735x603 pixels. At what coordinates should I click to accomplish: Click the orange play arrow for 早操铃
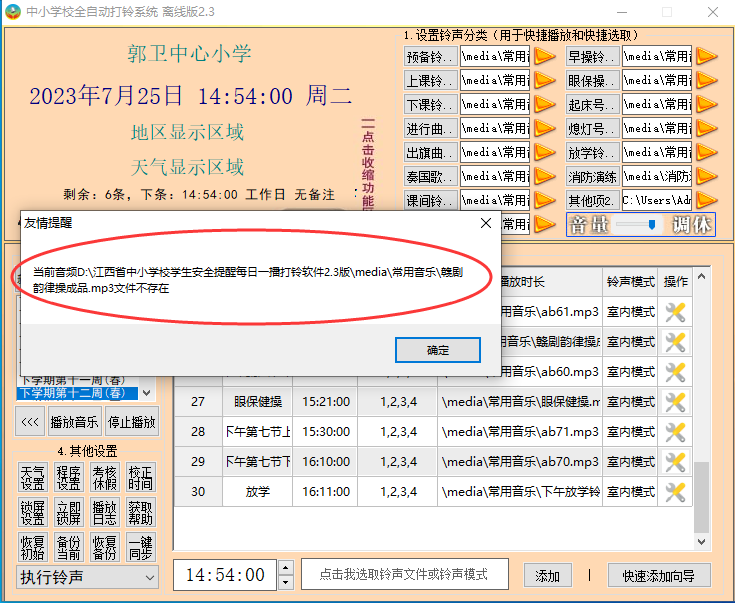click(x=707, y=56)
